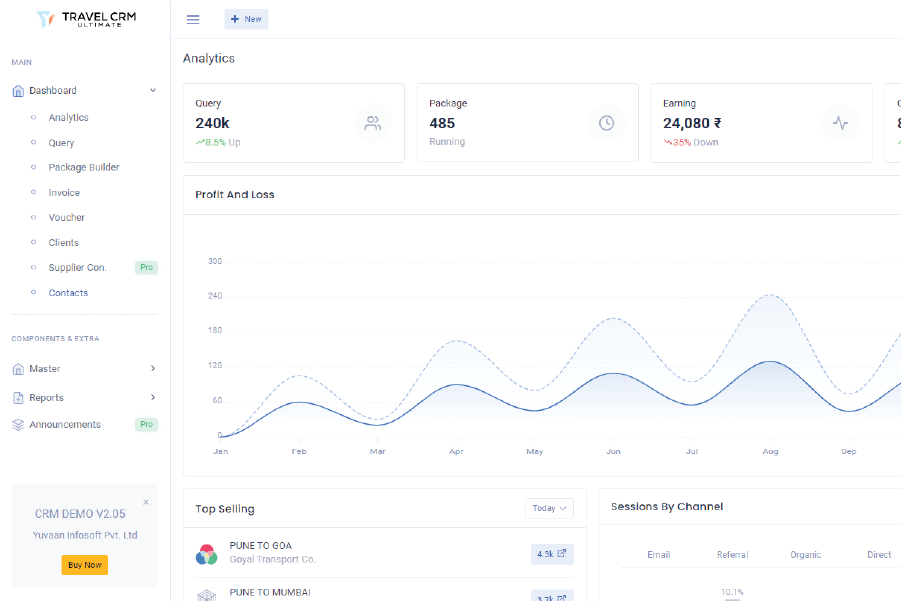Open the Today dropdown in Top Selling

pos(549,508)
